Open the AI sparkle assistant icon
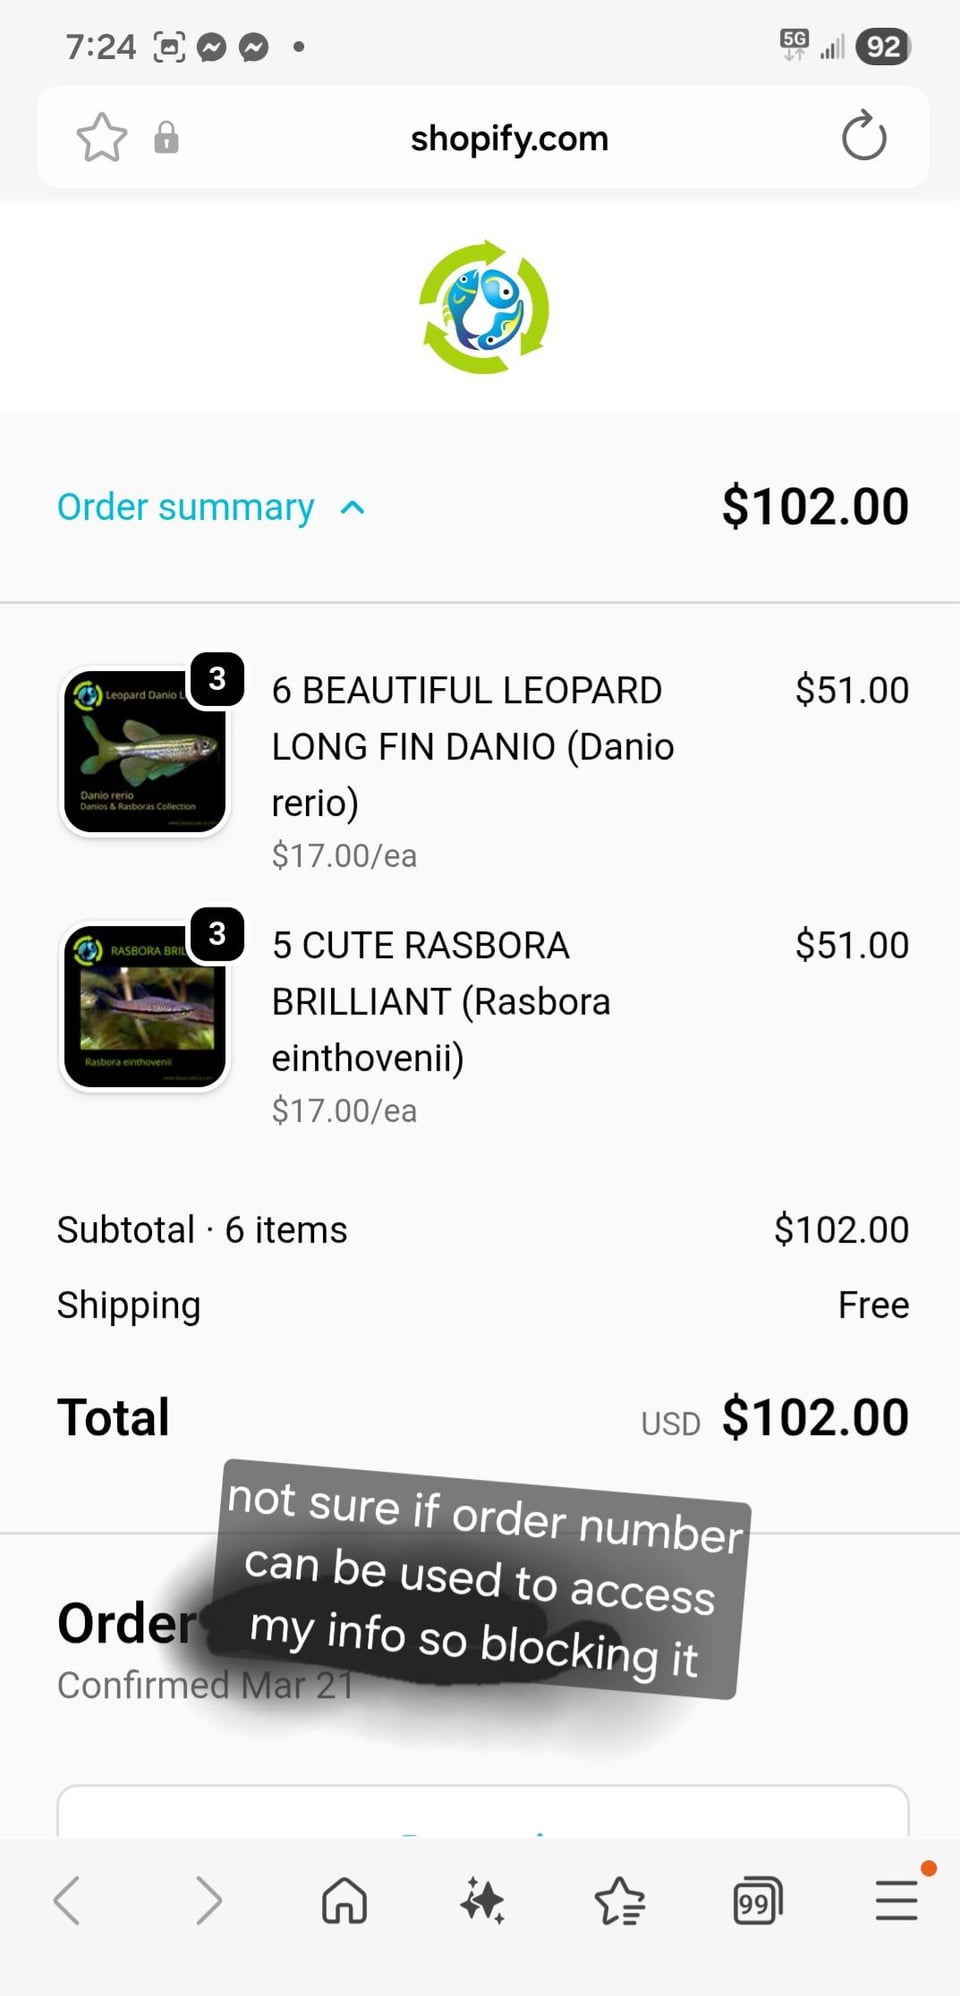 (482, 1900)
